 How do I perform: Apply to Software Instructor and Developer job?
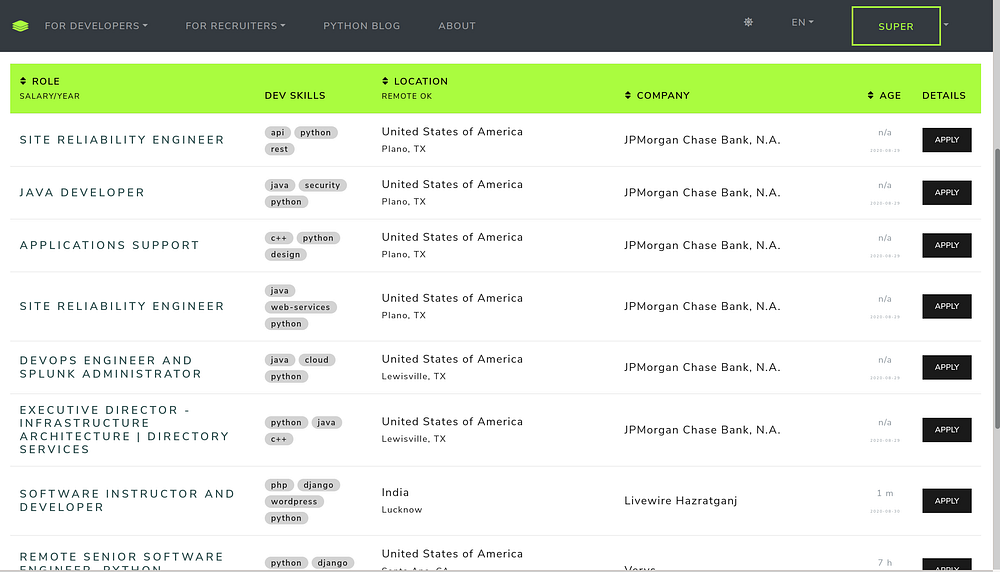947,501
